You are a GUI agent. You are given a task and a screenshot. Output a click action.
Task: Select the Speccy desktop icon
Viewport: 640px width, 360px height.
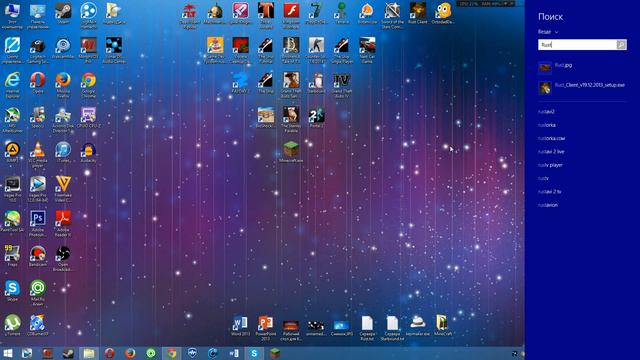click(38, 116)
